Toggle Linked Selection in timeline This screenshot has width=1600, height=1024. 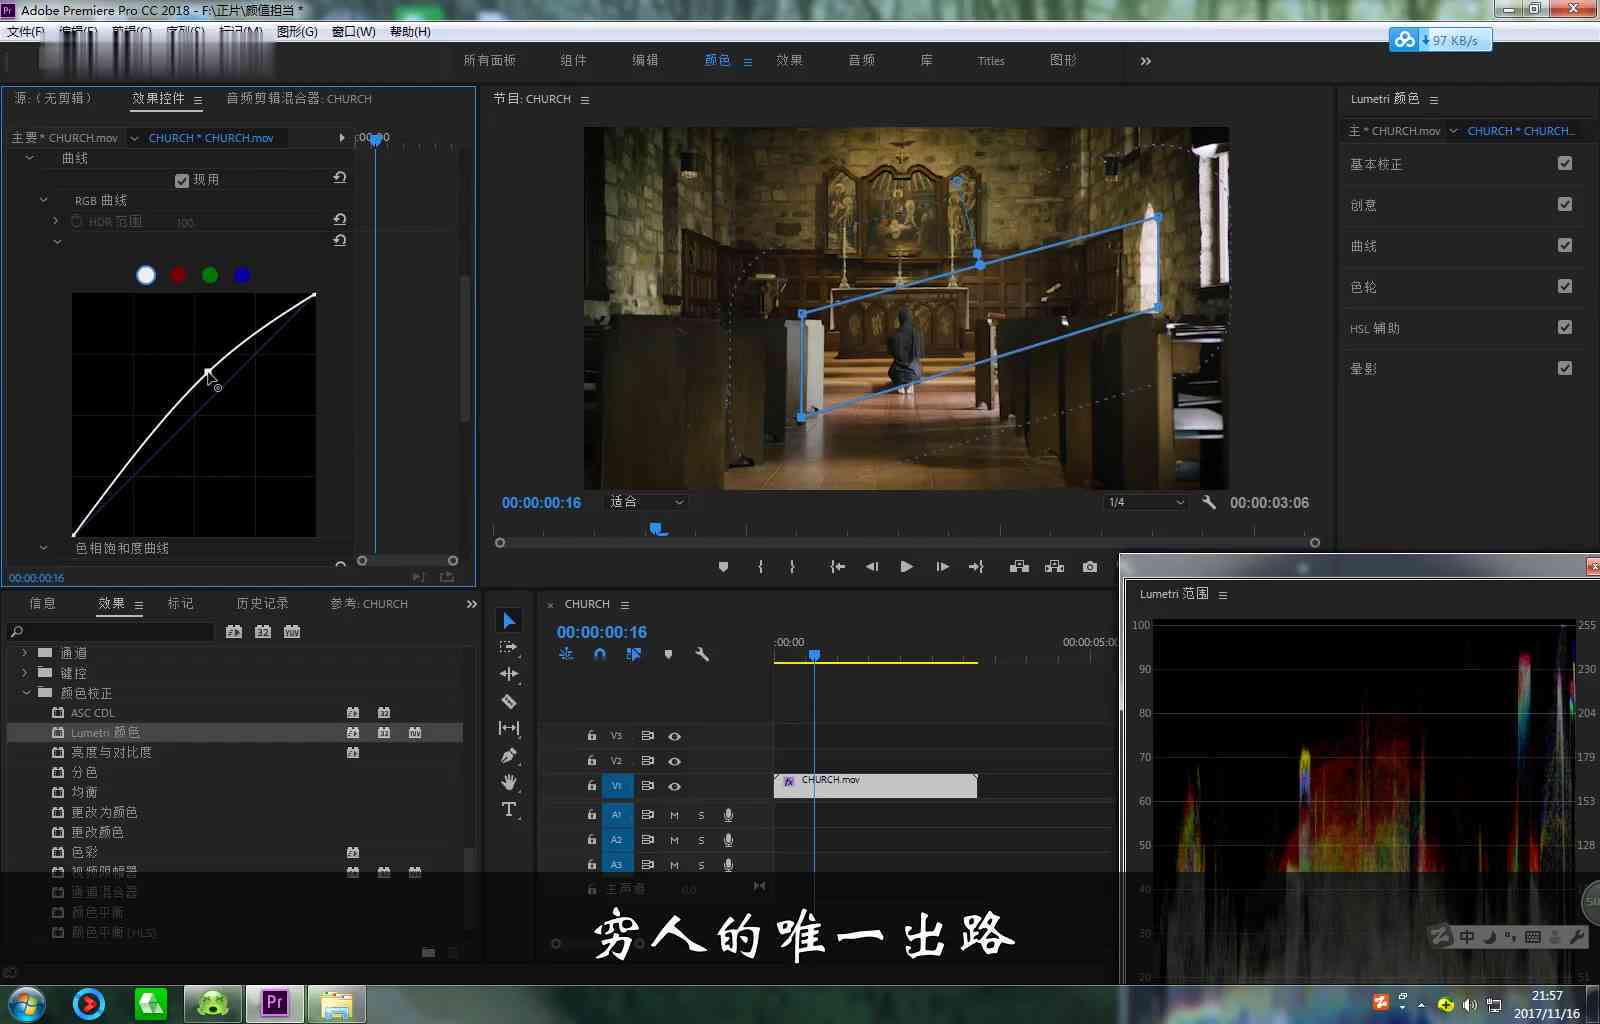click(x=634, y=654)
